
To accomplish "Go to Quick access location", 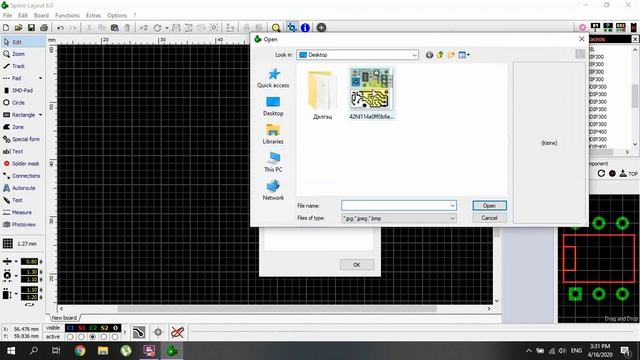I will click(273, 78).
